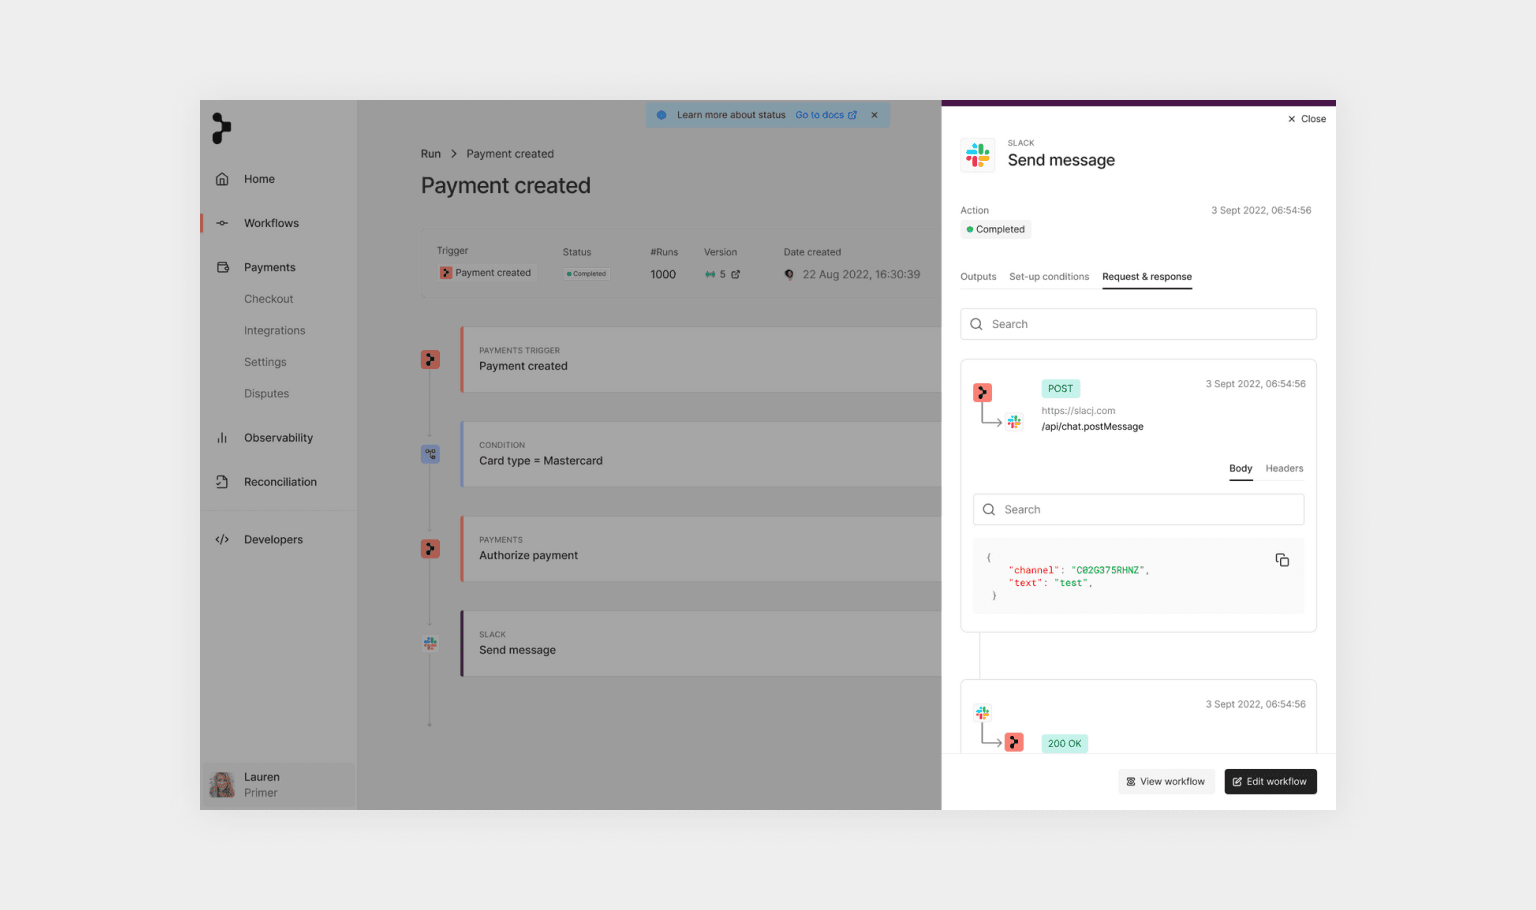Click the Reconciliation document icon

click(222, 482)
